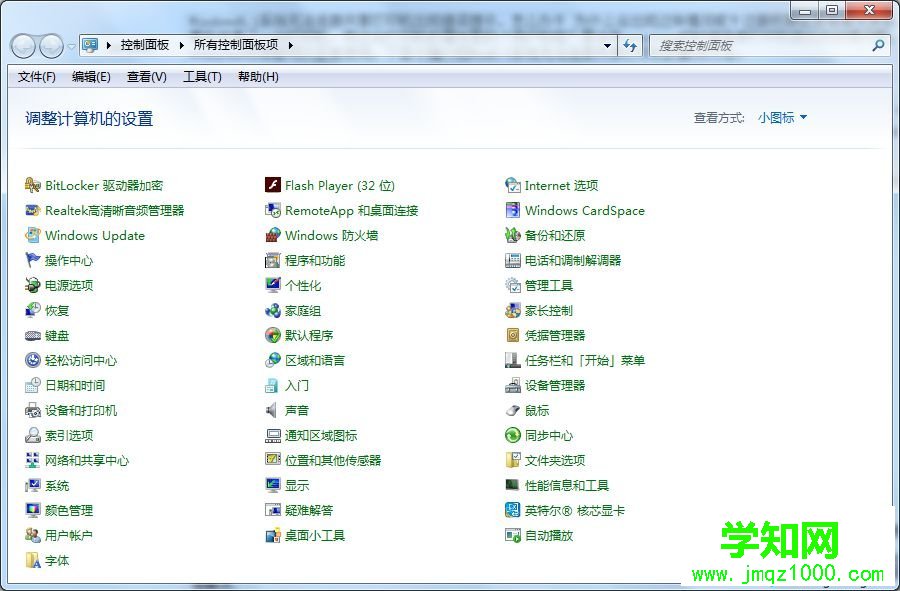The image size is (900, 591).
Task: Expand the arrow before 控制面板 breadcrumb
Action: (x=109, y=45)
